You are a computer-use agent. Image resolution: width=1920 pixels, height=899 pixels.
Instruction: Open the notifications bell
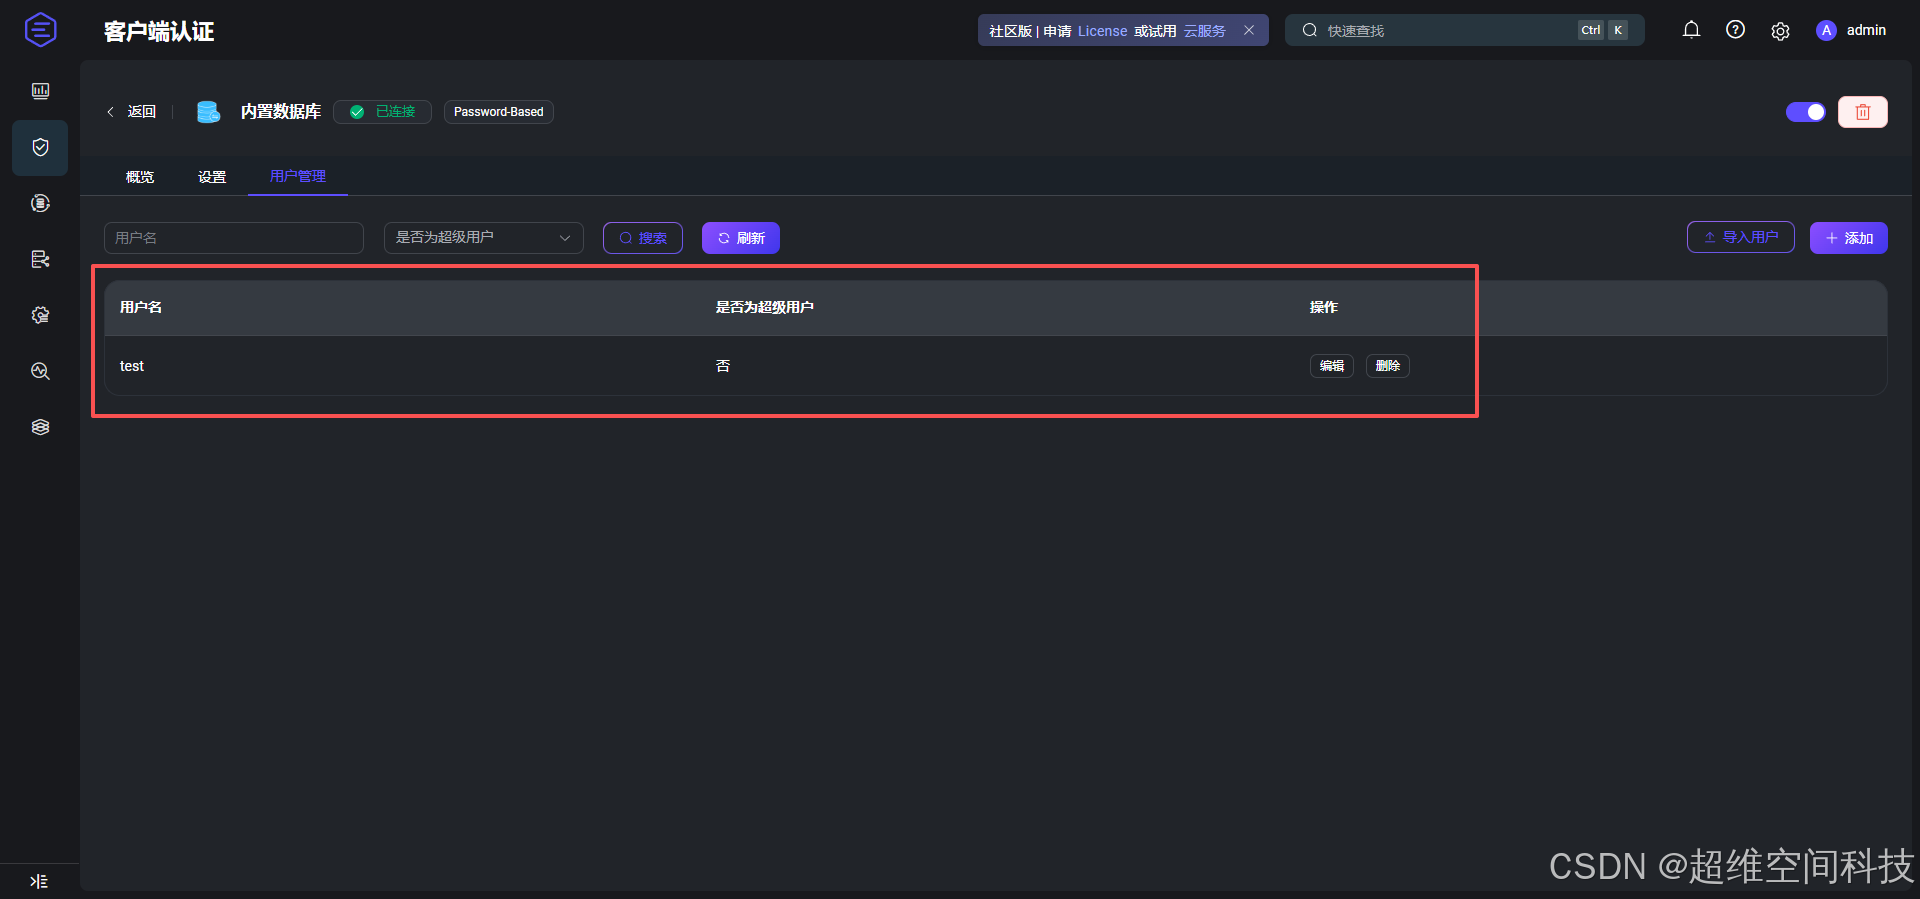point(1691,30)
